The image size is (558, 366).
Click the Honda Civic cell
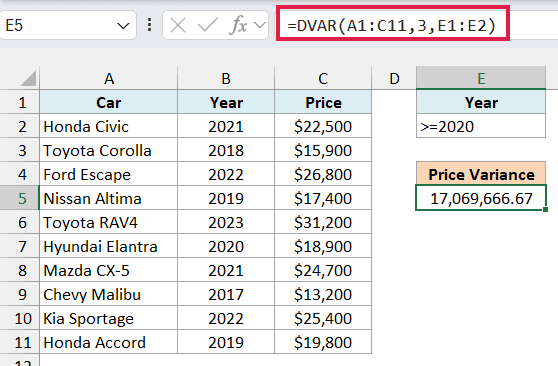point(109,126)
